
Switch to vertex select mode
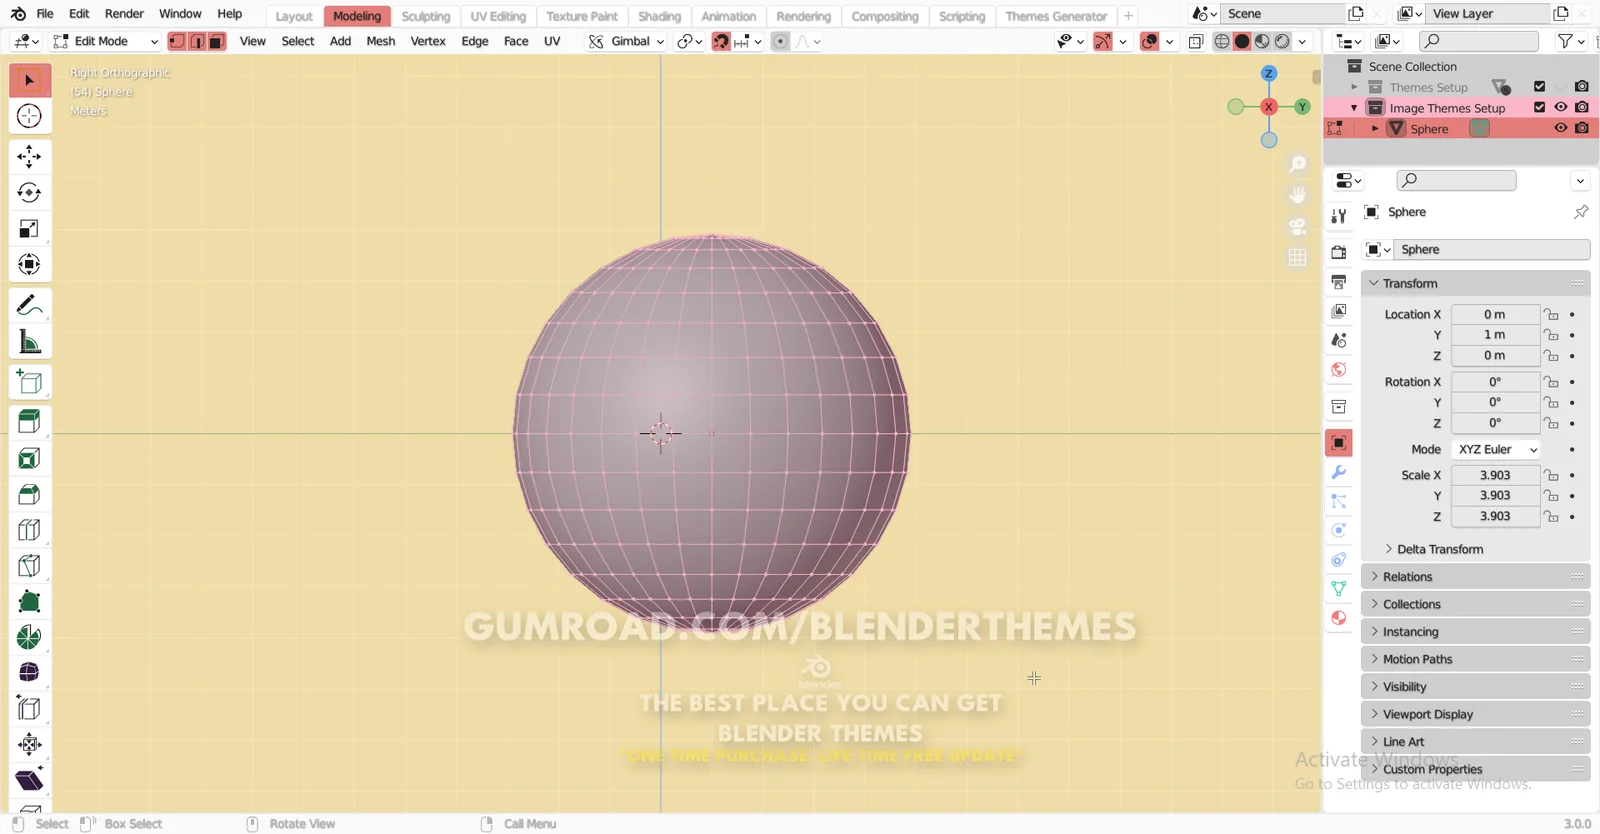(177, 41)
